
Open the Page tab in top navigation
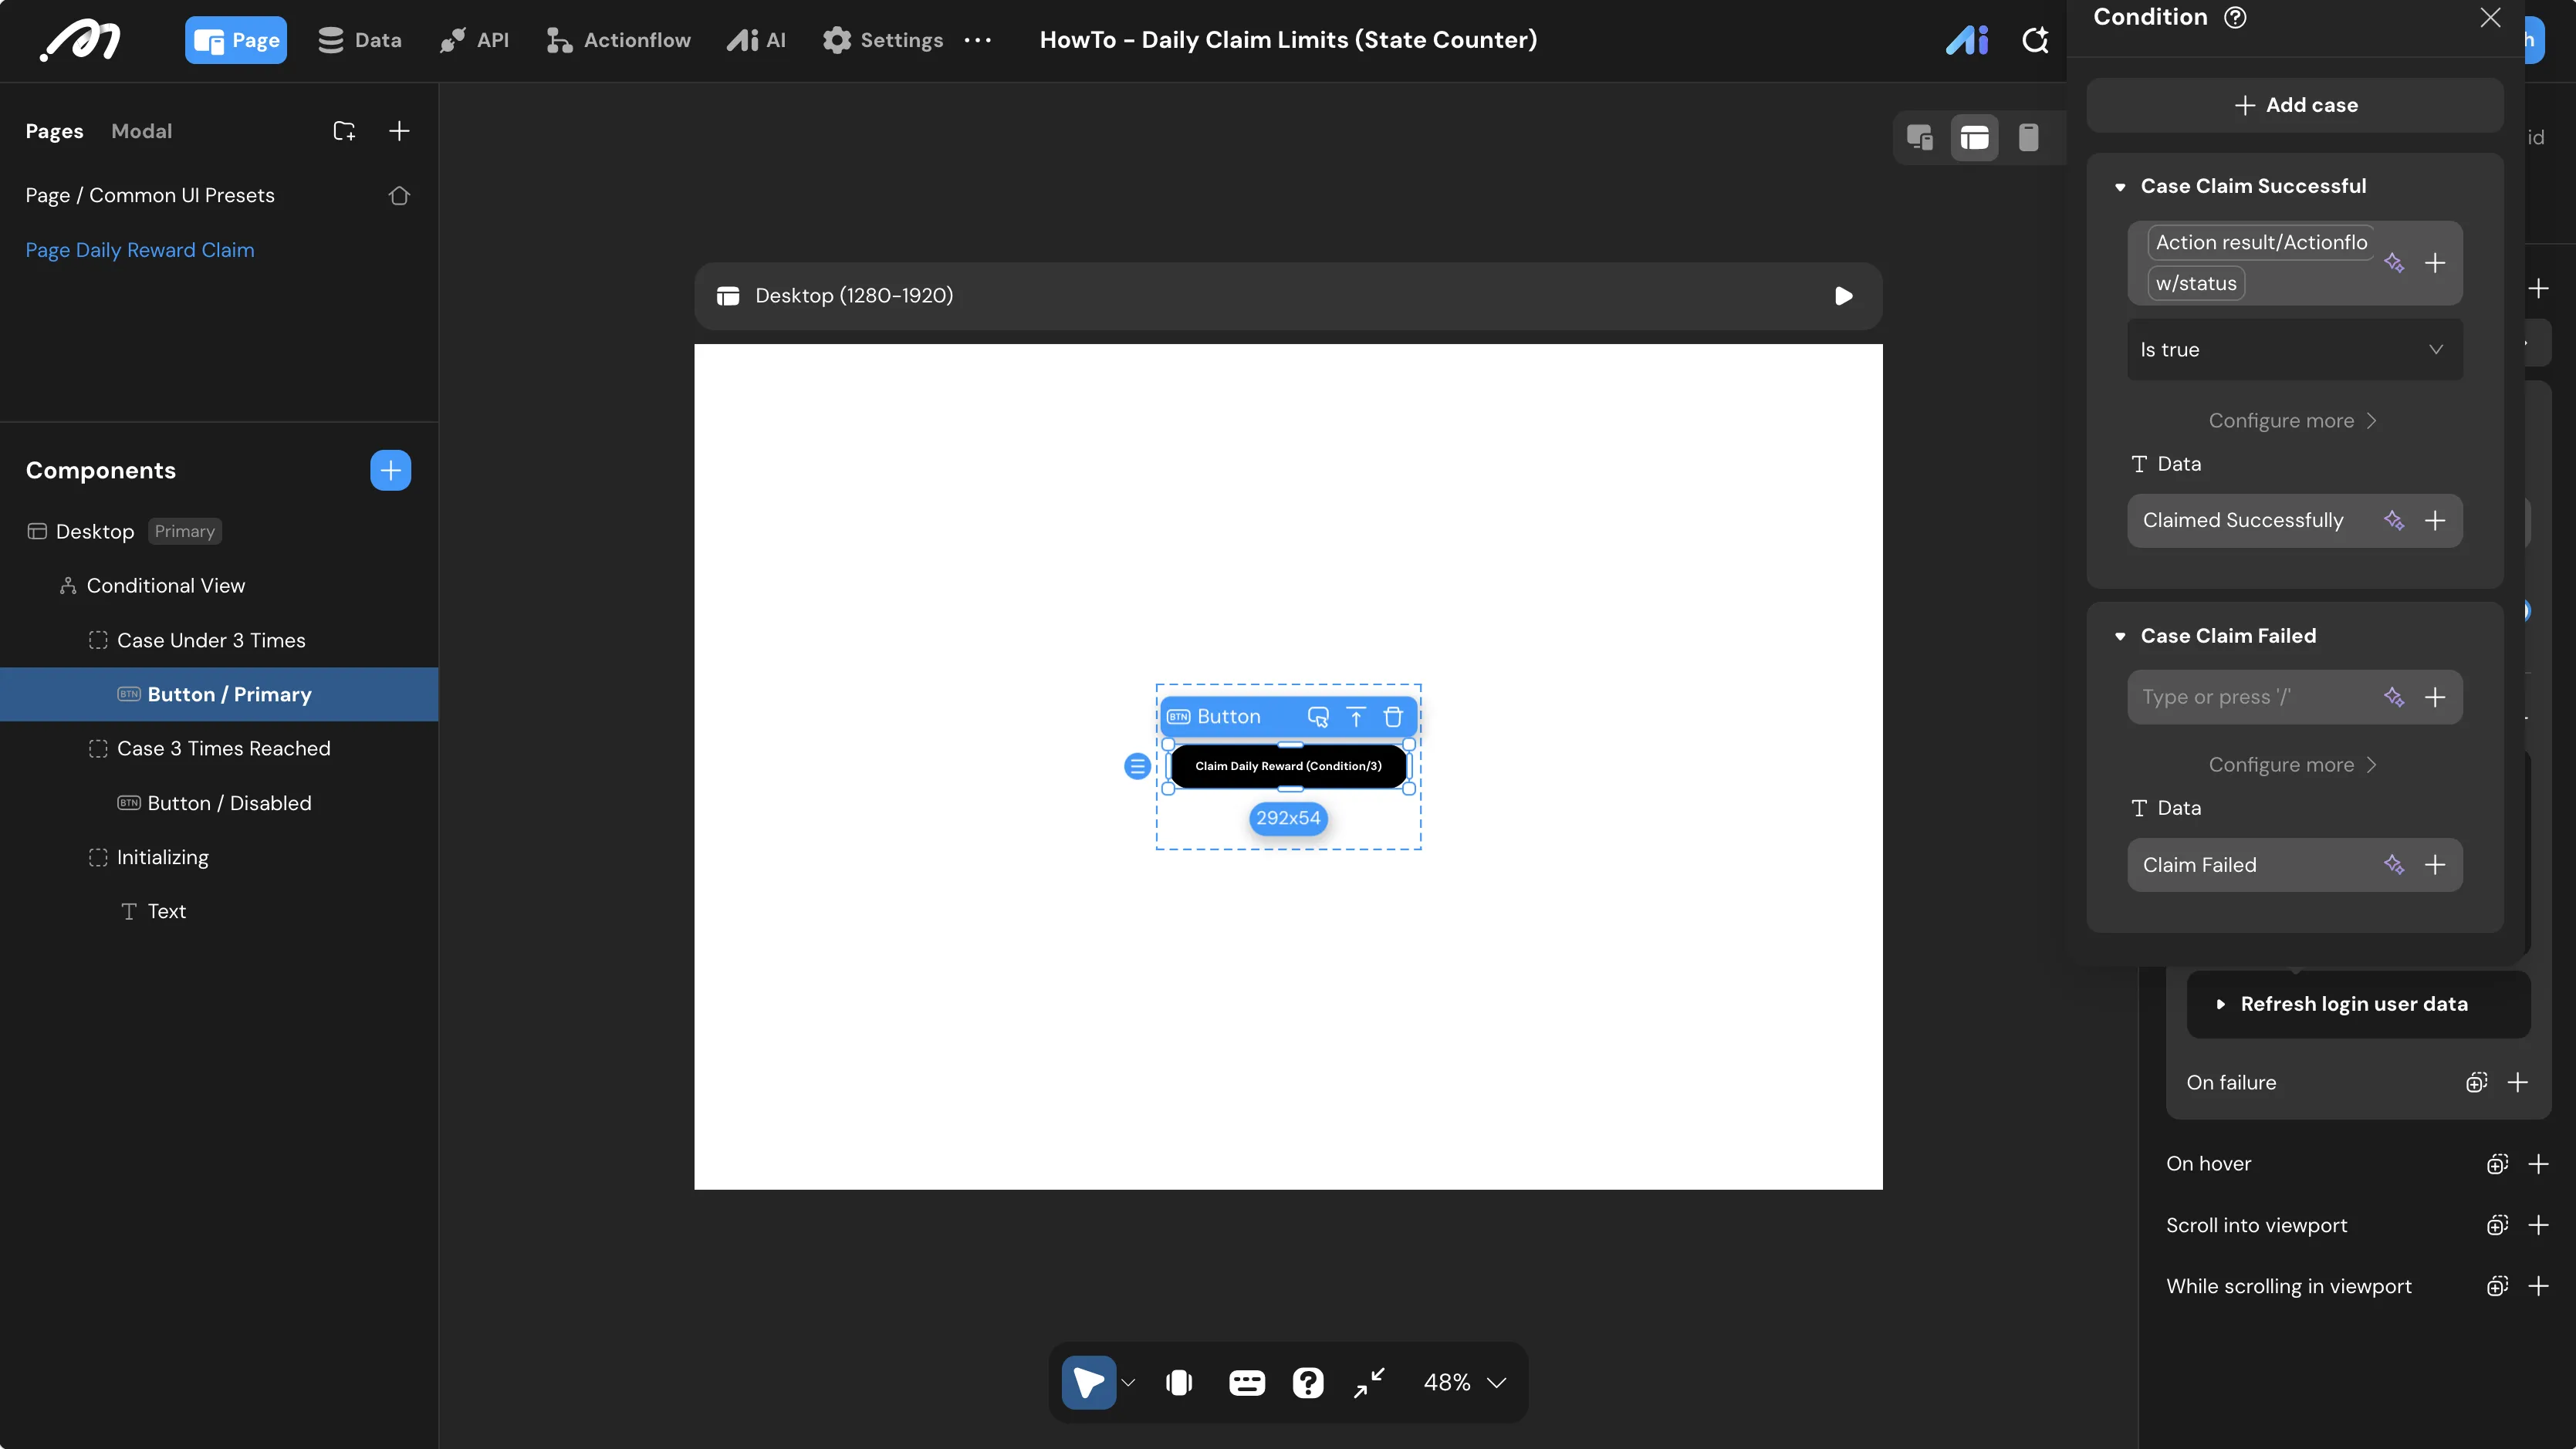(x=236, y=40)
